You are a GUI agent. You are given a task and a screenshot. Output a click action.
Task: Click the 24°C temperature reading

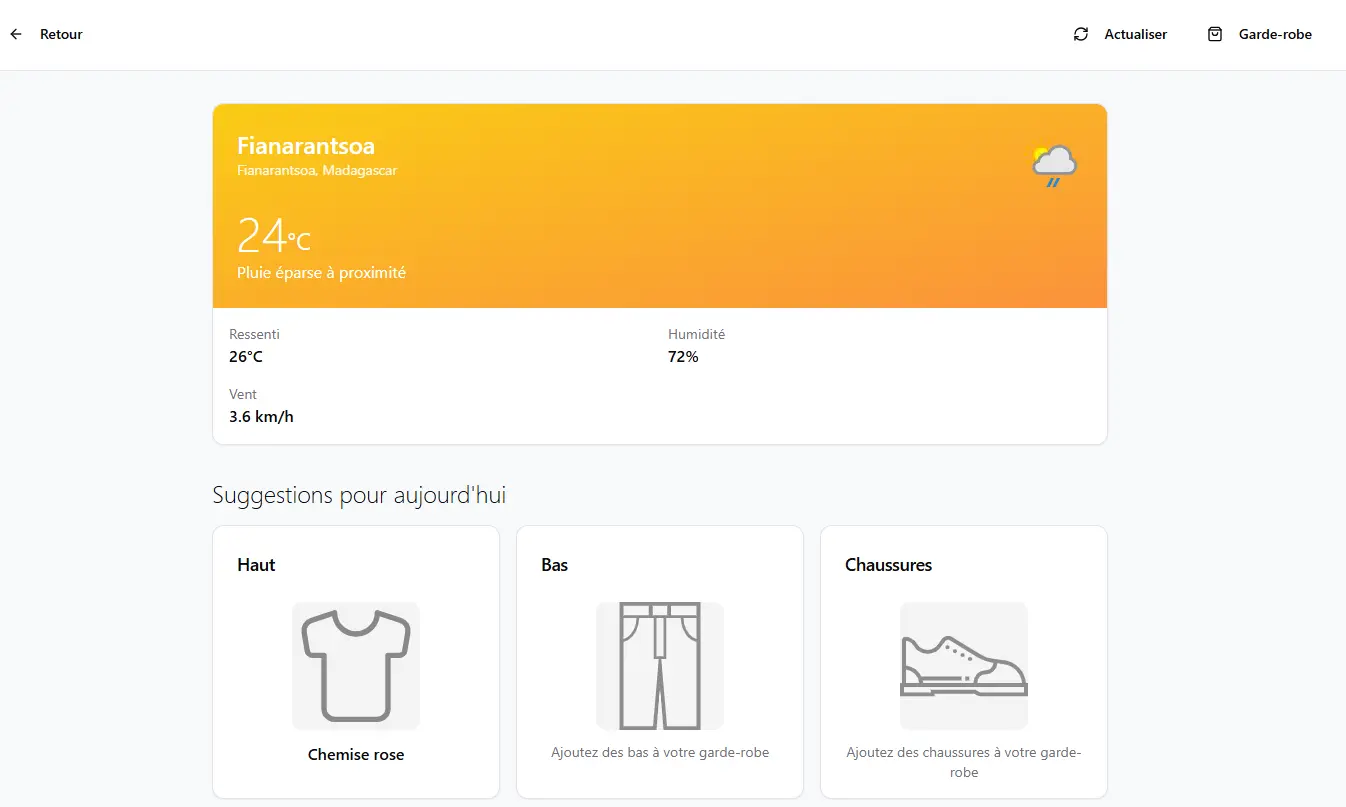pyautogui.click(x=274, y=236)
